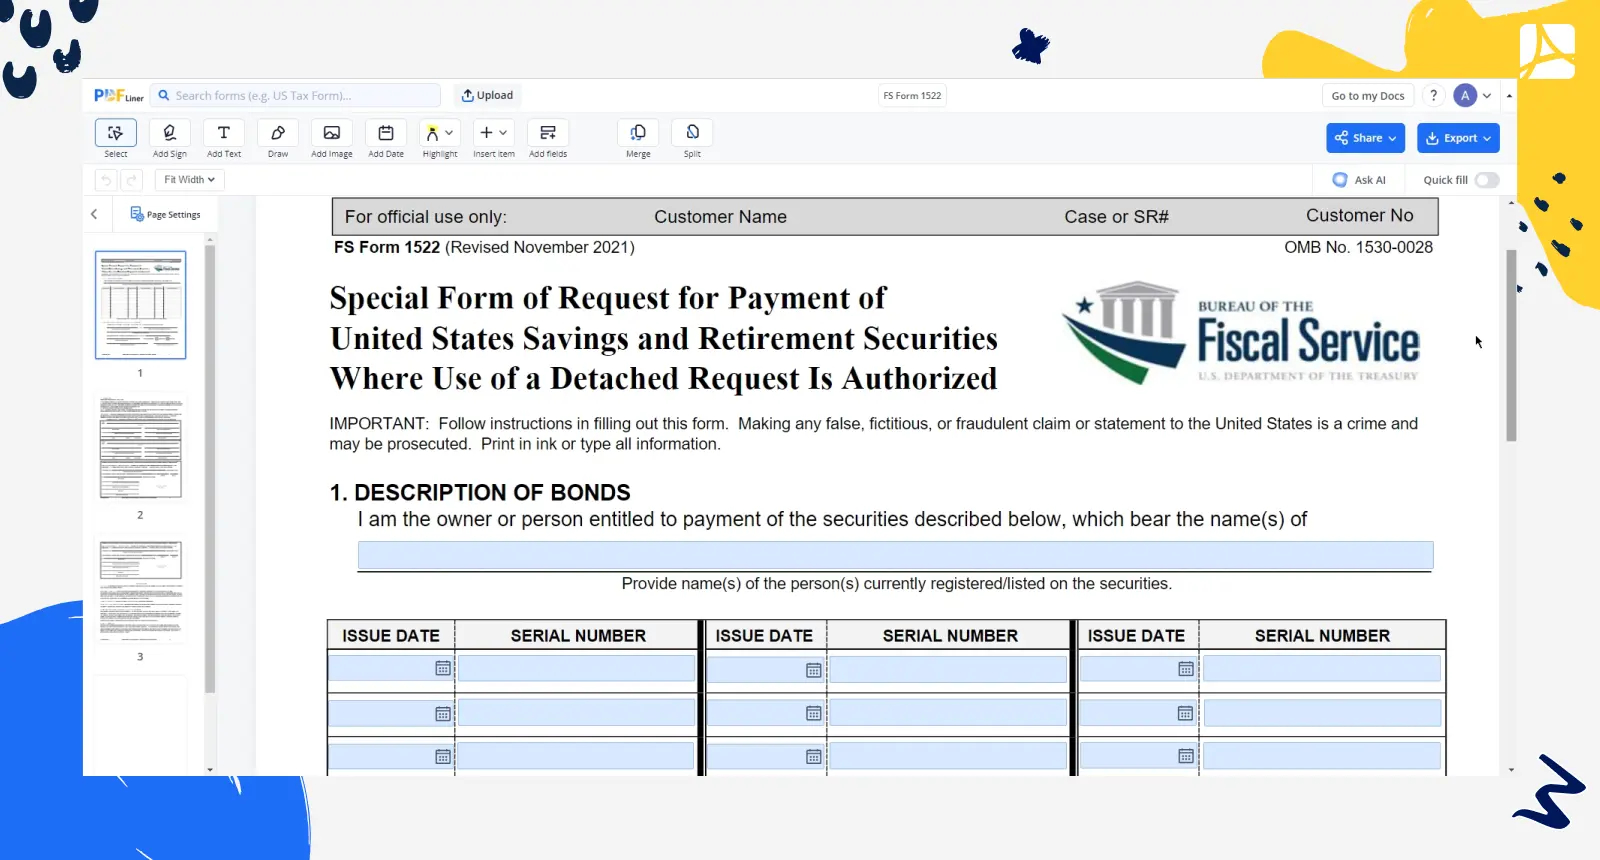The width and height of the screenshot is (1600, 860).
Task: Toggle the Quick fill switch
Action: (1486, 180)
